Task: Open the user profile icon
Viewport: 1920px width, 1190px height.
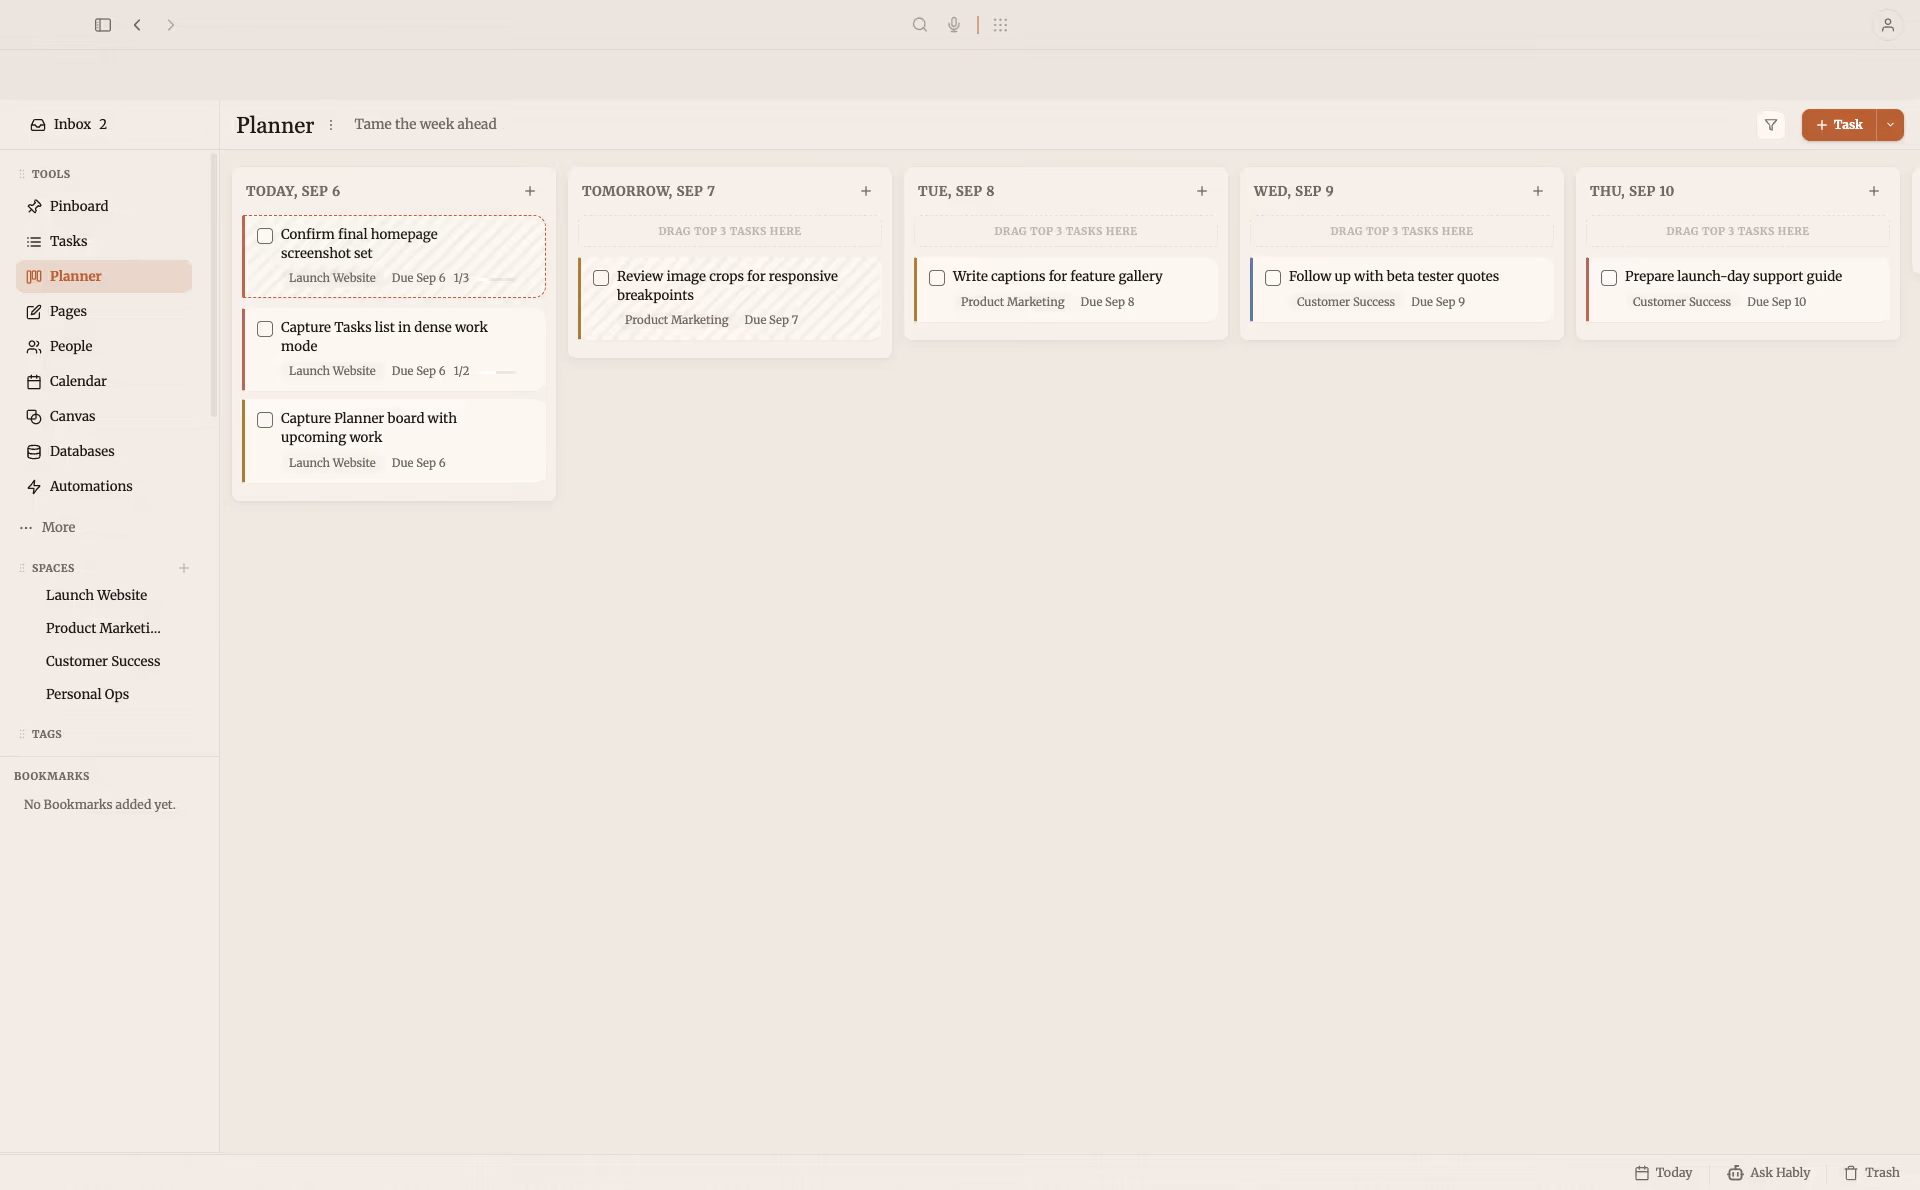Action: pos(1888,25)
